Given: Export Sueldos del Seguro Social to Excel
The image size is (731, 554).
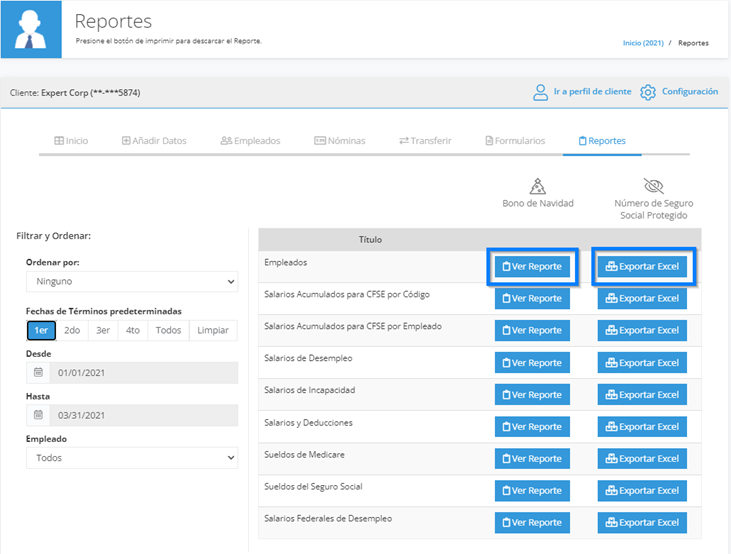Looking at the screenshot, I should coord(642,491).
